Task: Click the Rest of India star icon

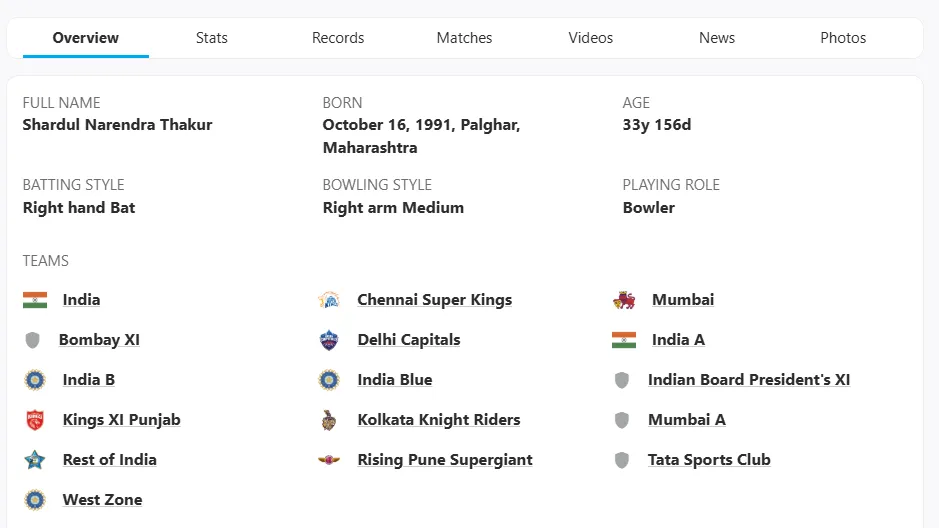Action: [35, 460]
